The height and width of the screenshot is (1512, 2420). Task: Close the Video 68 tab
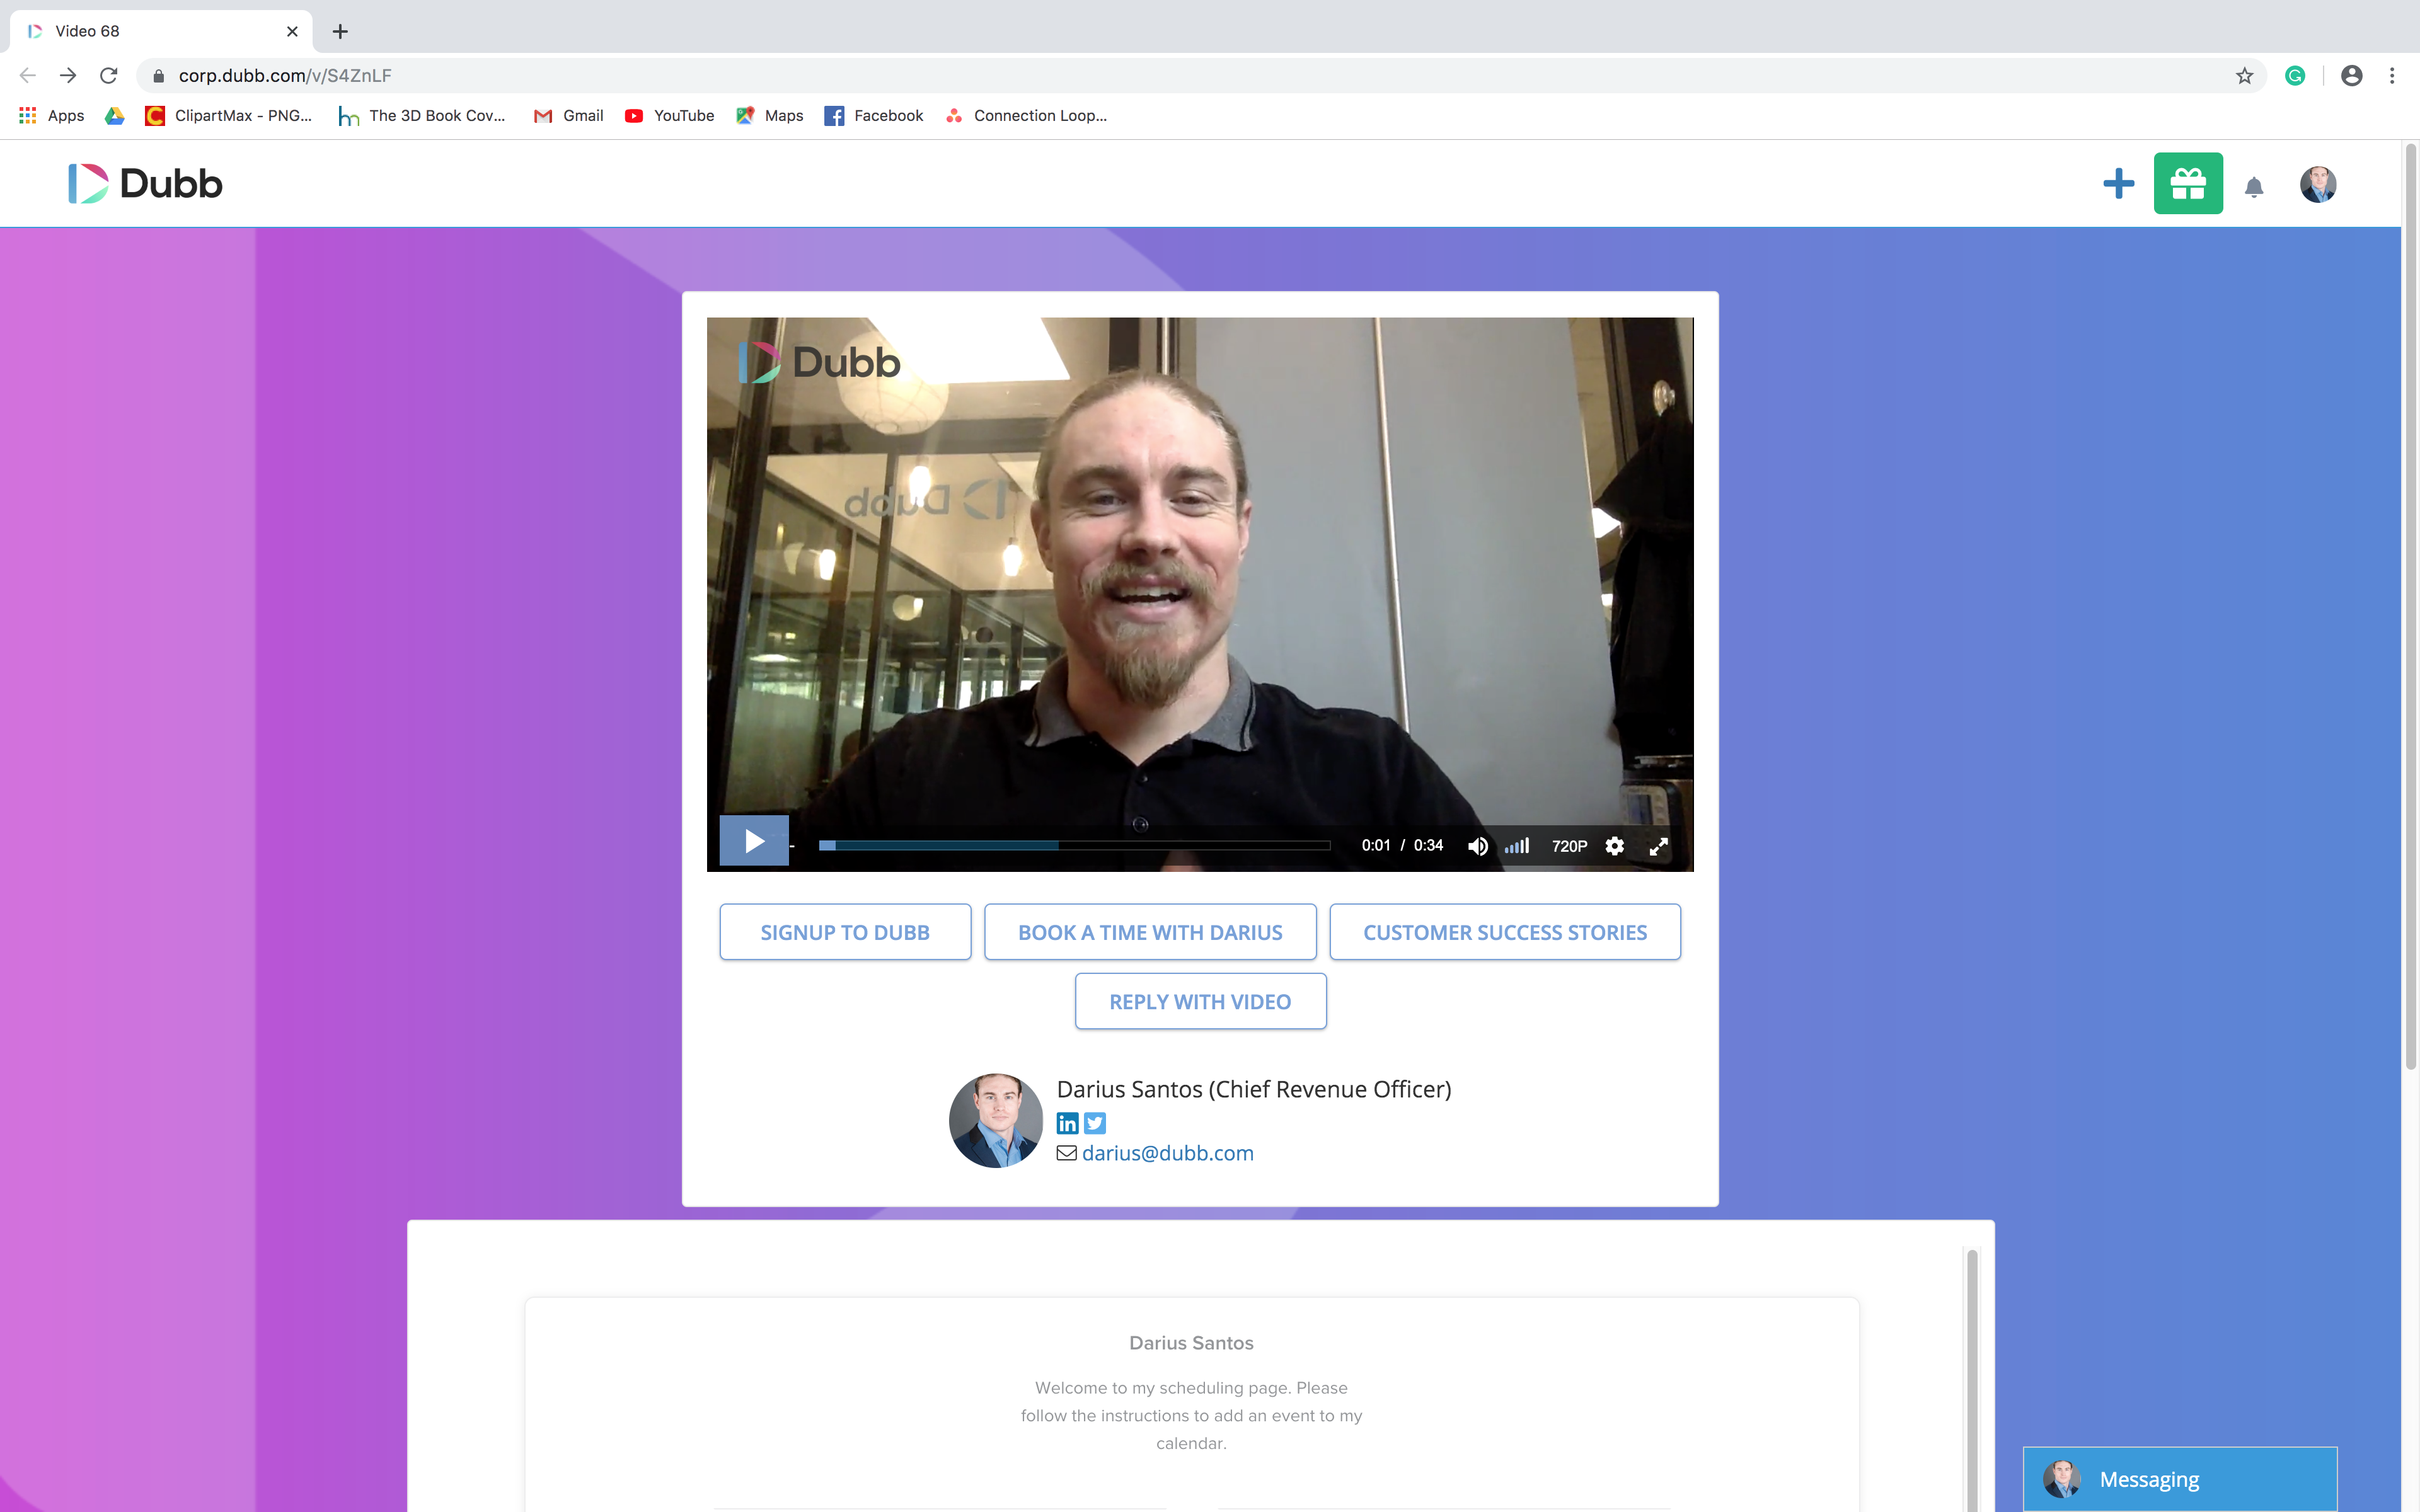point(292,31)
